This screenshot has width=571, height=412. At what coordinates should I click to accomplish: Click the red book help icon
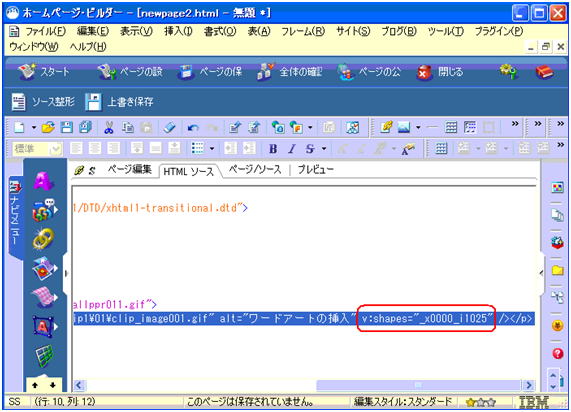coord(544,72)
